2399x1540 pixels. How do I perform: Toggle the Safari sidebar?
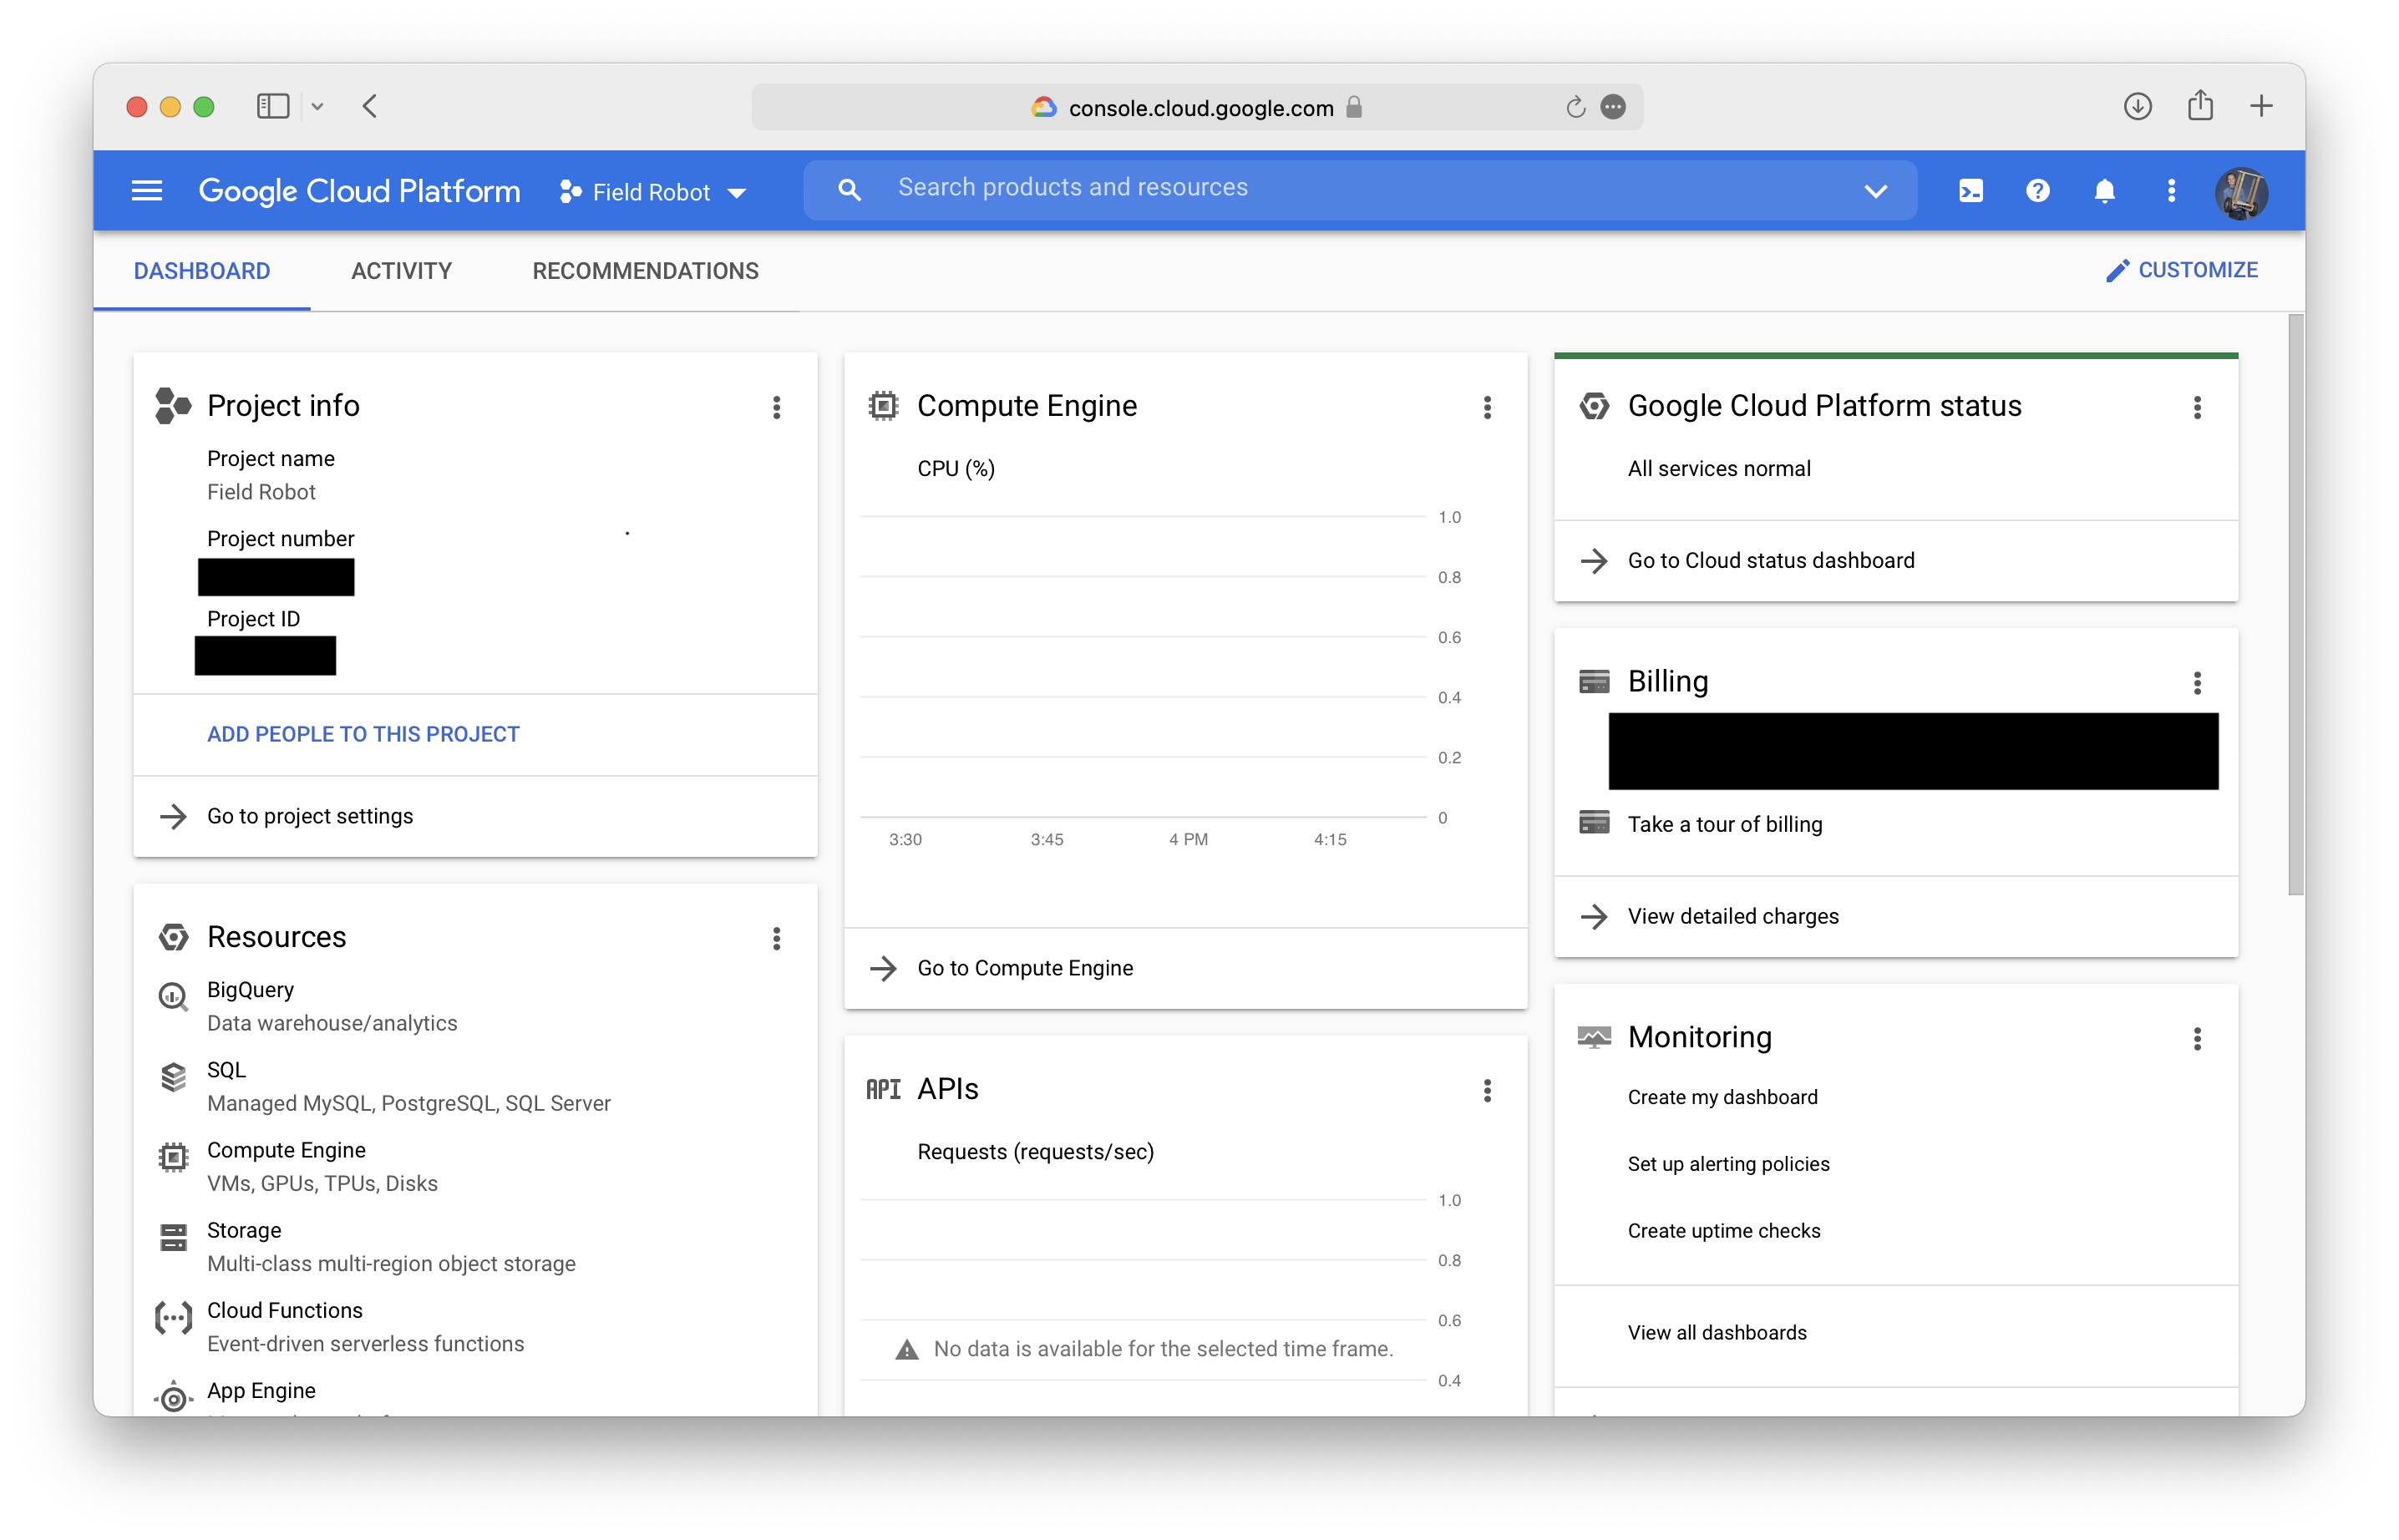coord(273,106)
